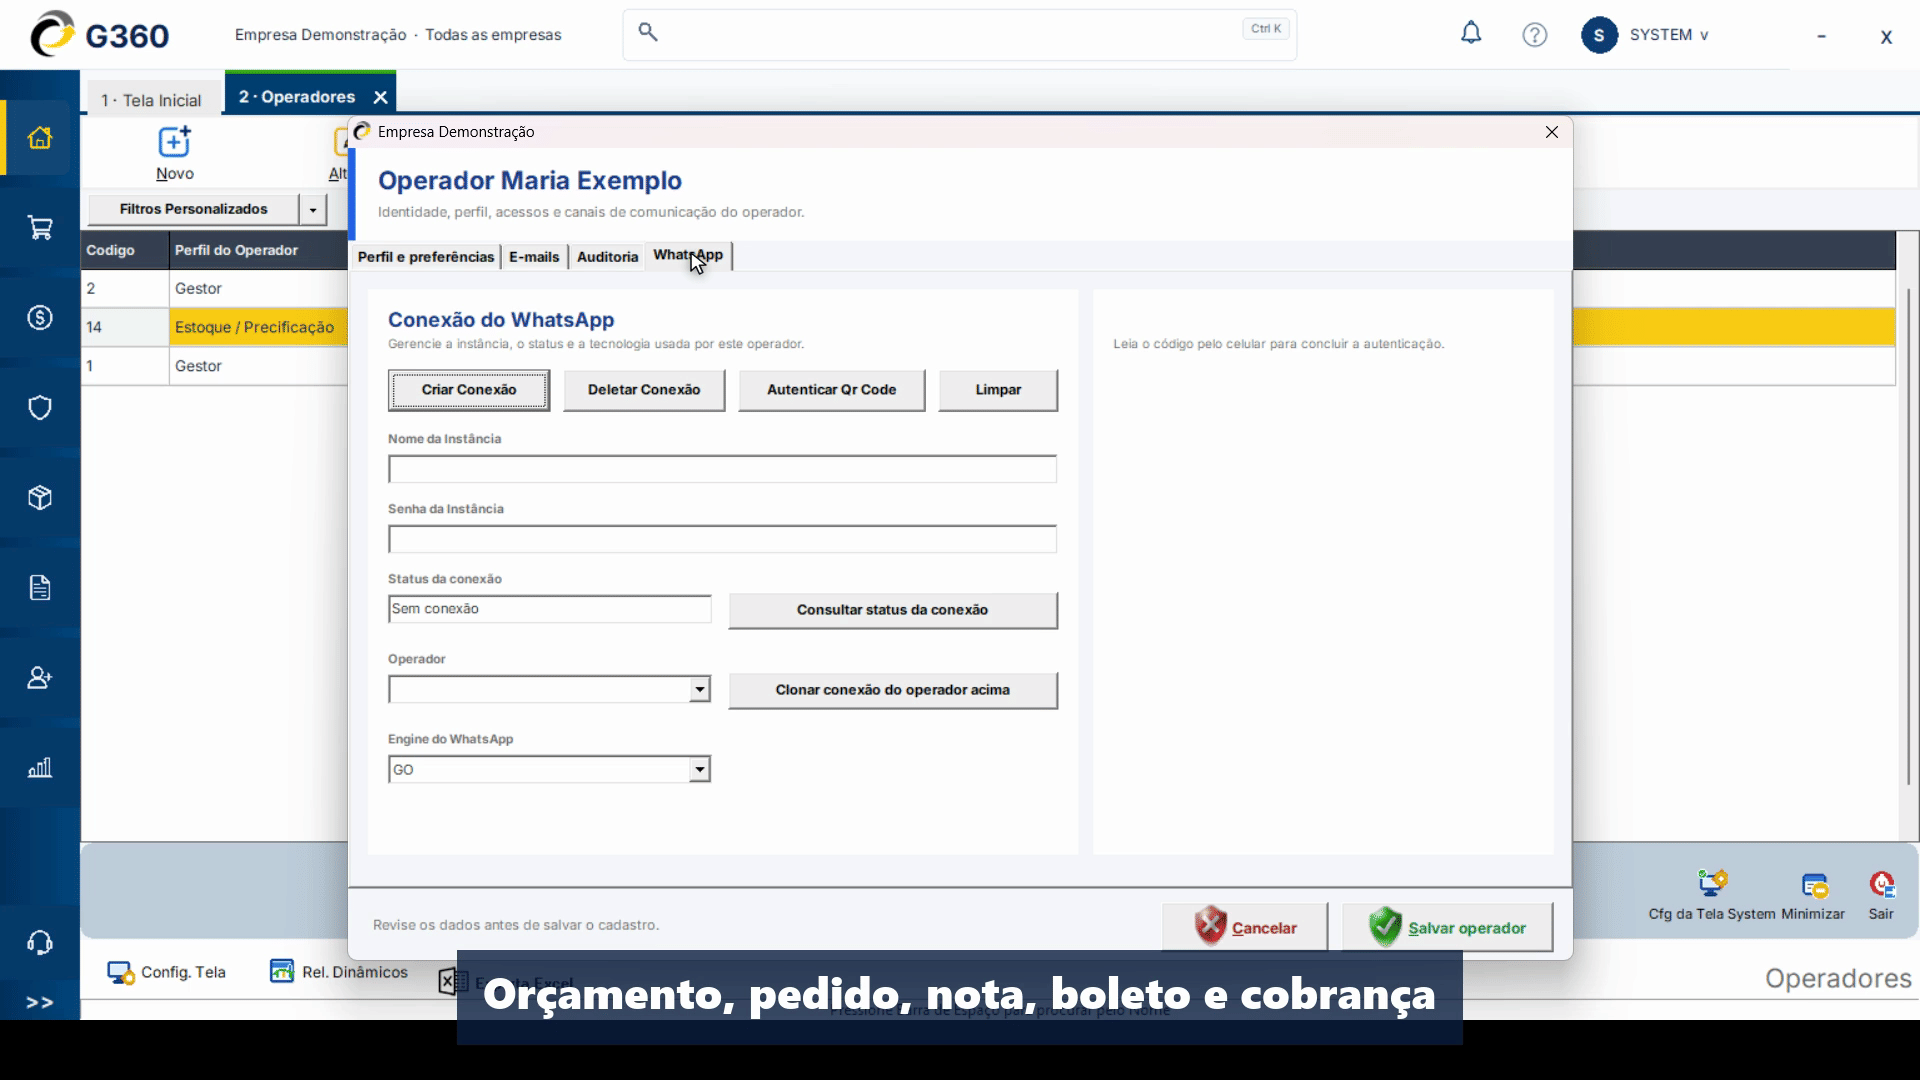Switch to the 1 · Tela Inicial tab

151,100
